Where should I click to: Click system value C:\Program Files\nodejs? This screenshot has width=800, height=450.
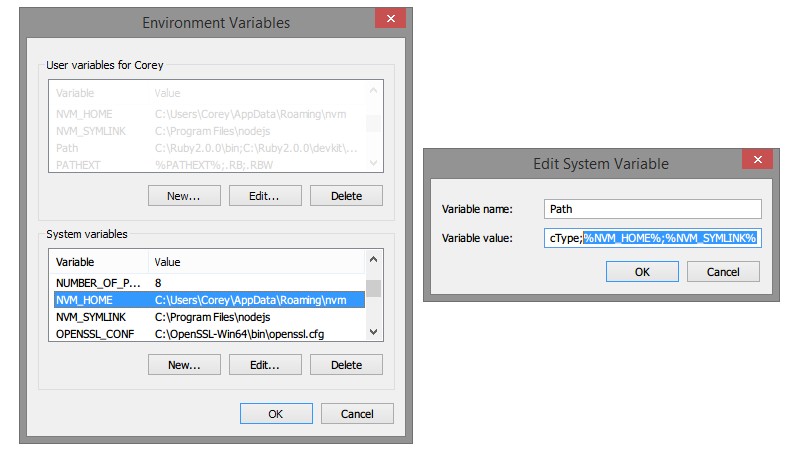(x=212, y=317)
